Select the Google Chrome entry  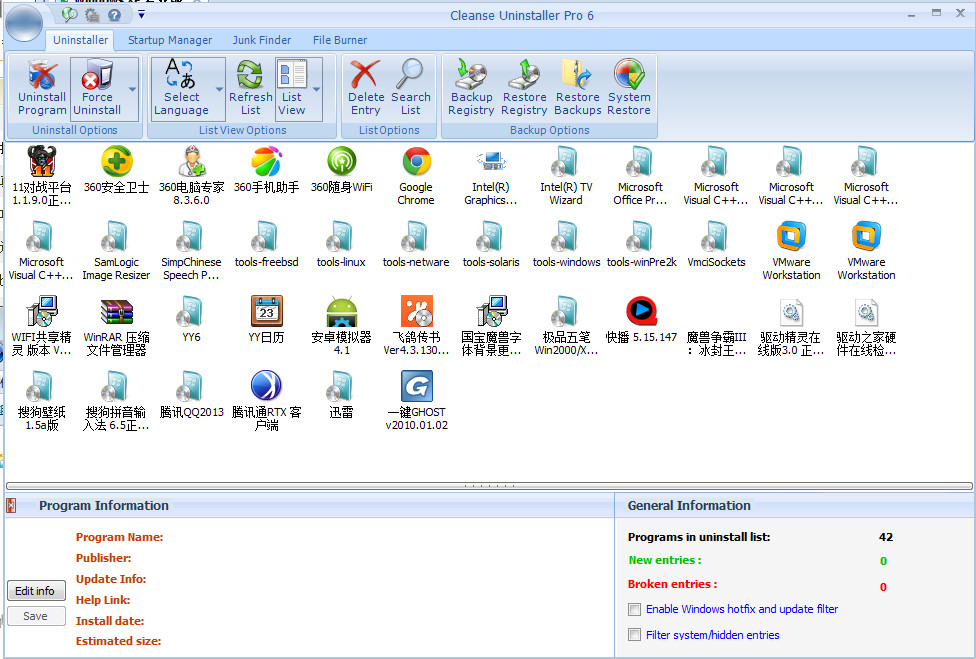click(416, 176)
